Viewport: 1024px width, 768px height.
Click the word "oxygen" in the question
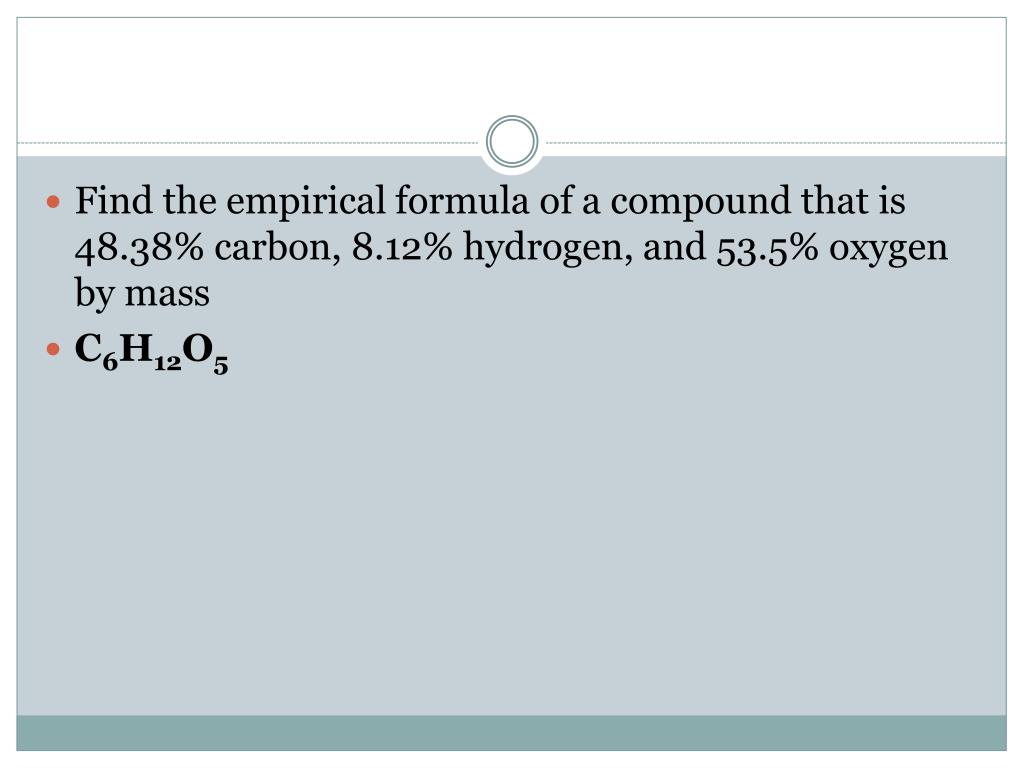pyautogui.click(x=888, y=249)
